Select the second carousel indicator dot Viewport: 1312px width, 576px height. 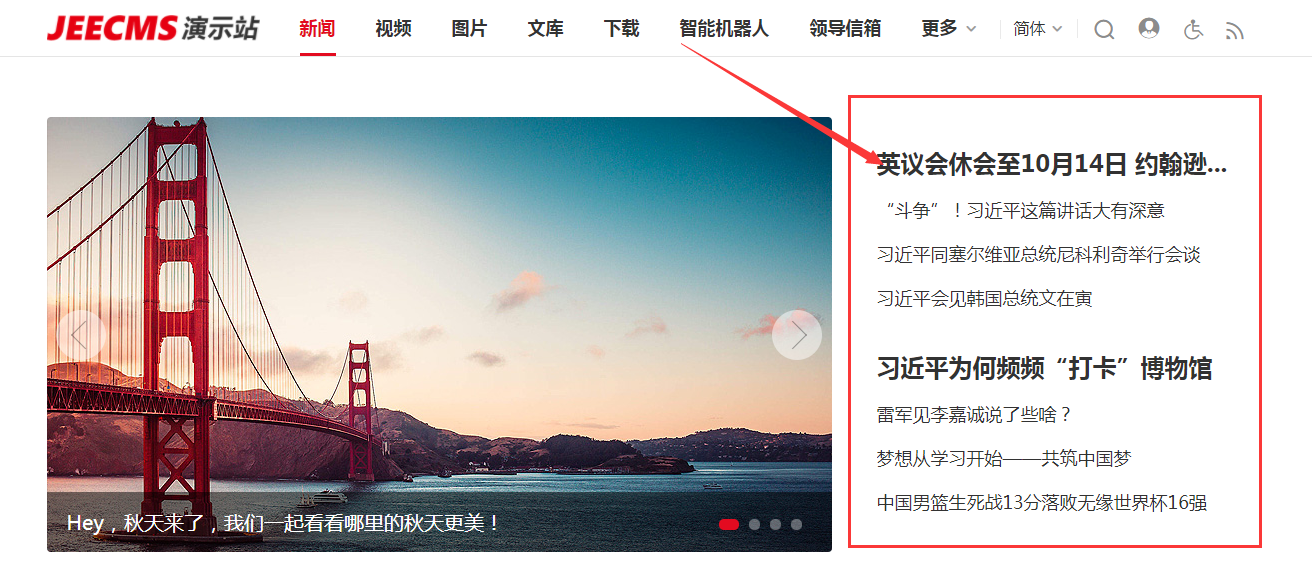[754, 524]
